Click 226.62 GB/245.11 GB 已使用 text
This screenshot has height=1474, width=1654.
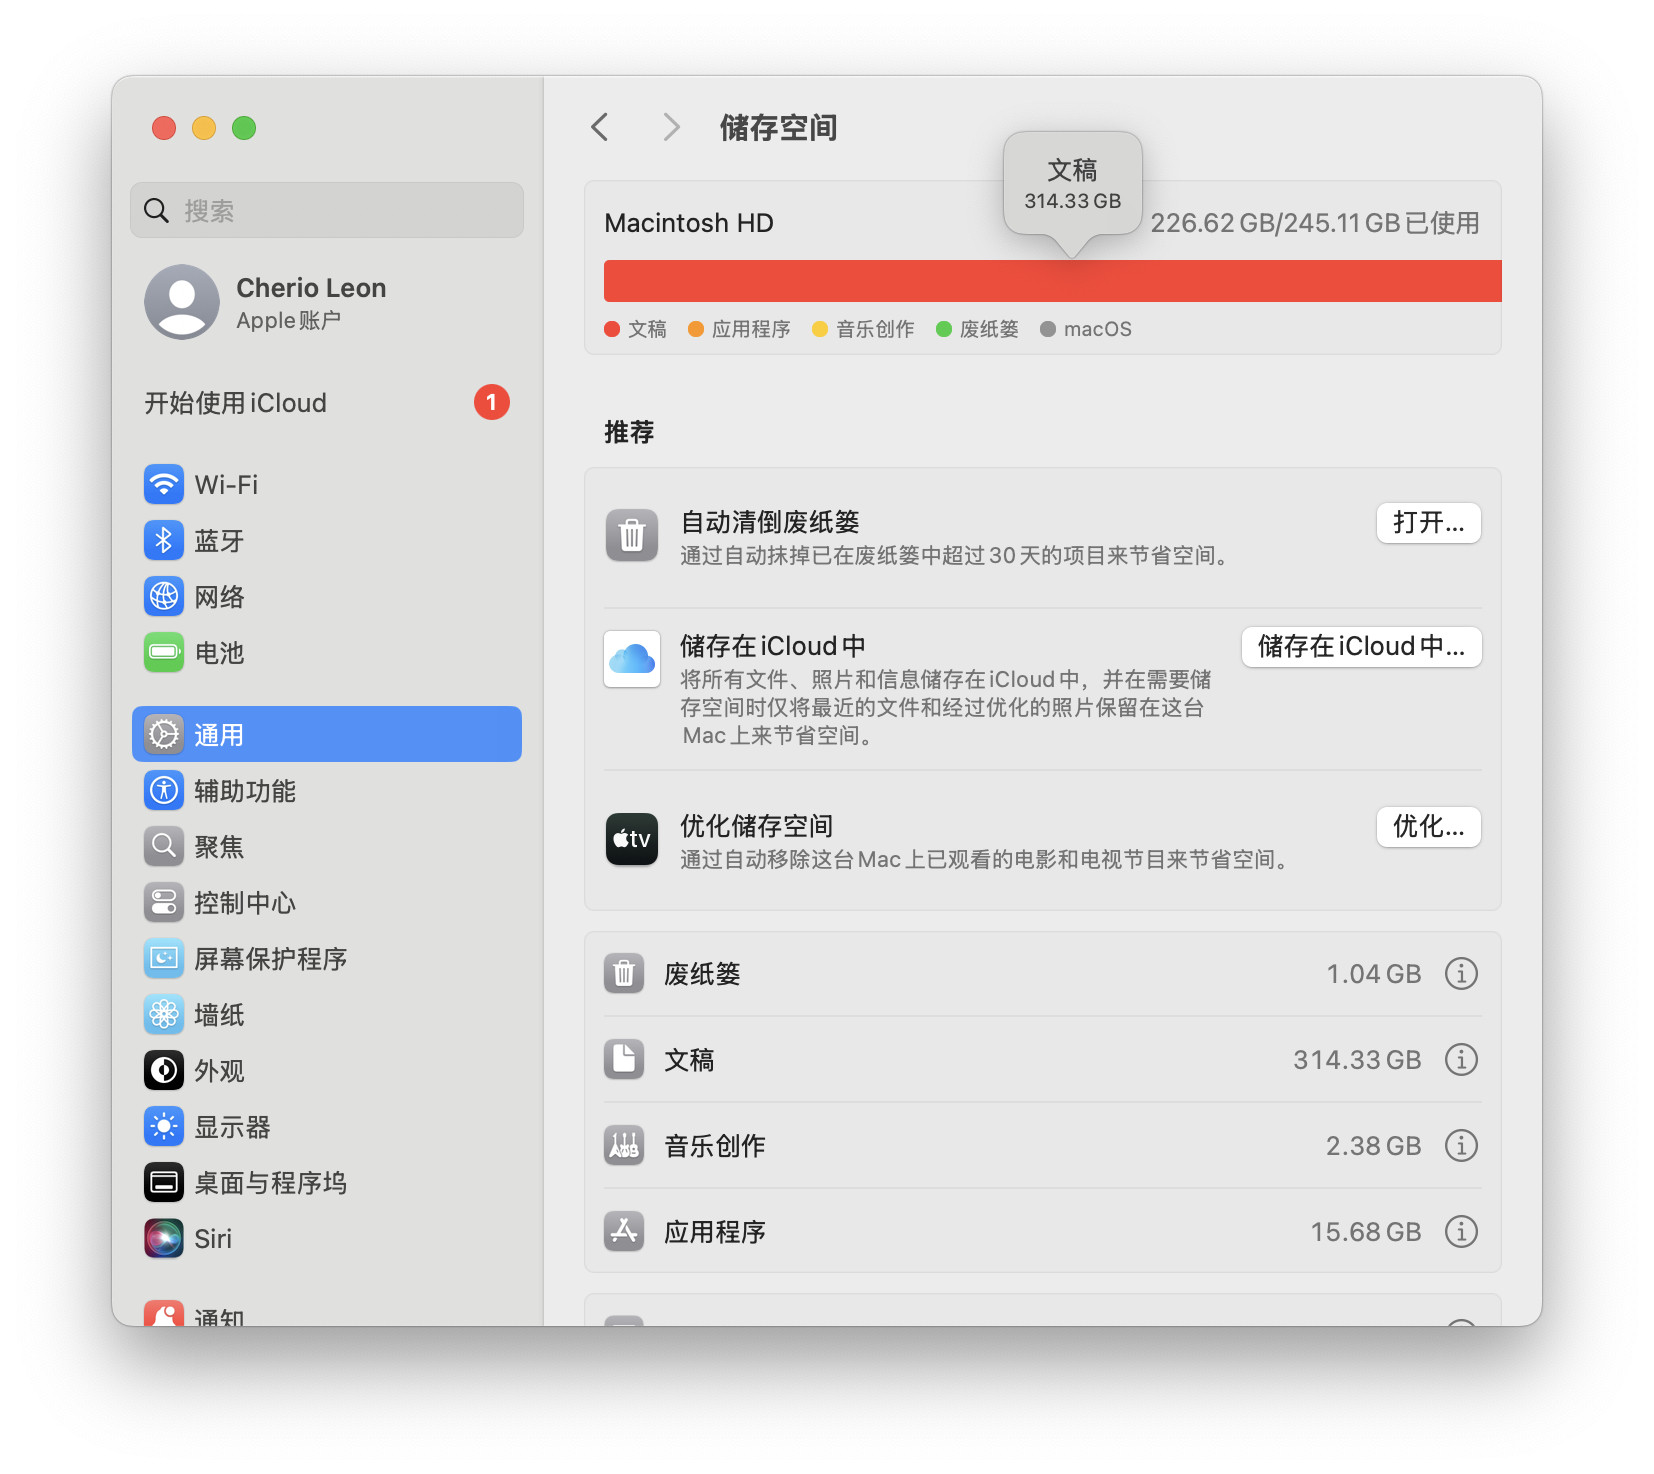coord(1315,223)
